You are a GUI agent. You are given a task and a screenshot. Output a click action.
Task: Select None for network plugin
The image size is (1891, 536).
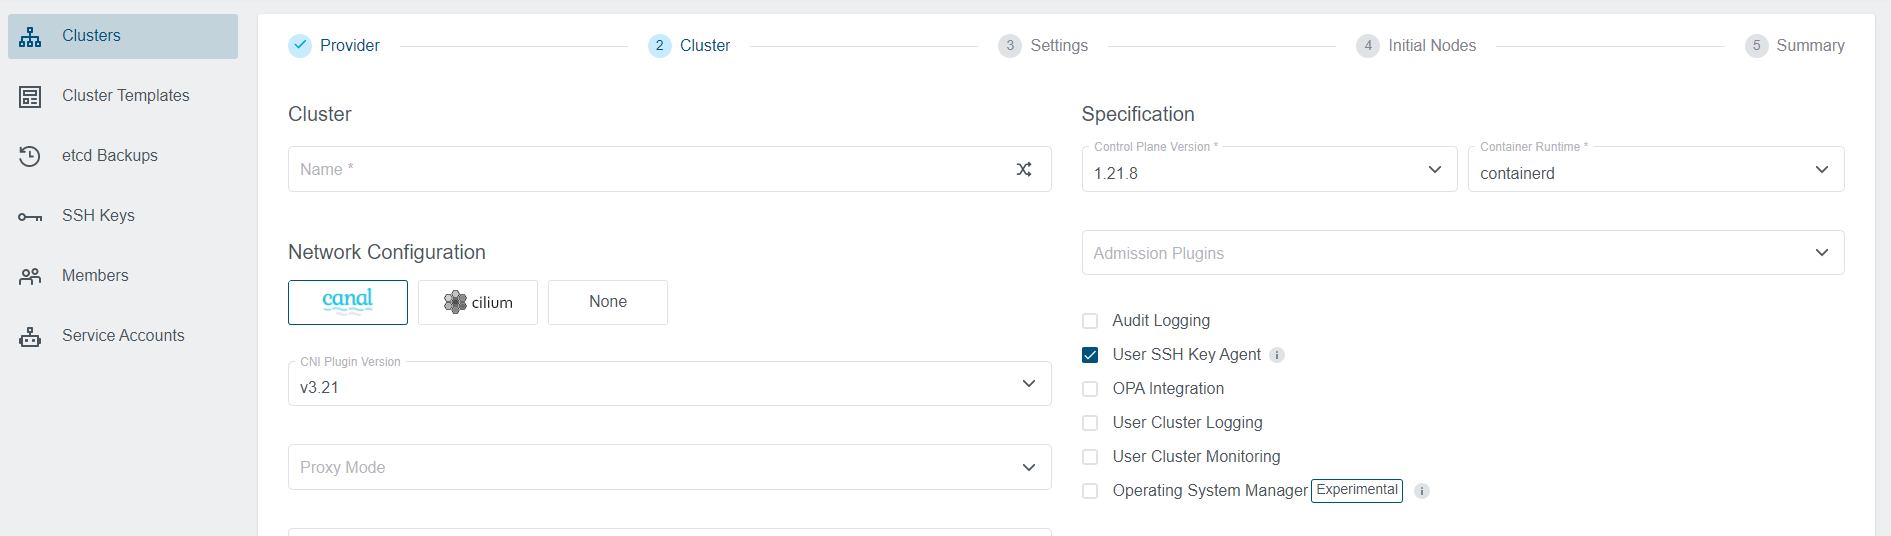click(x=608, y=302)
